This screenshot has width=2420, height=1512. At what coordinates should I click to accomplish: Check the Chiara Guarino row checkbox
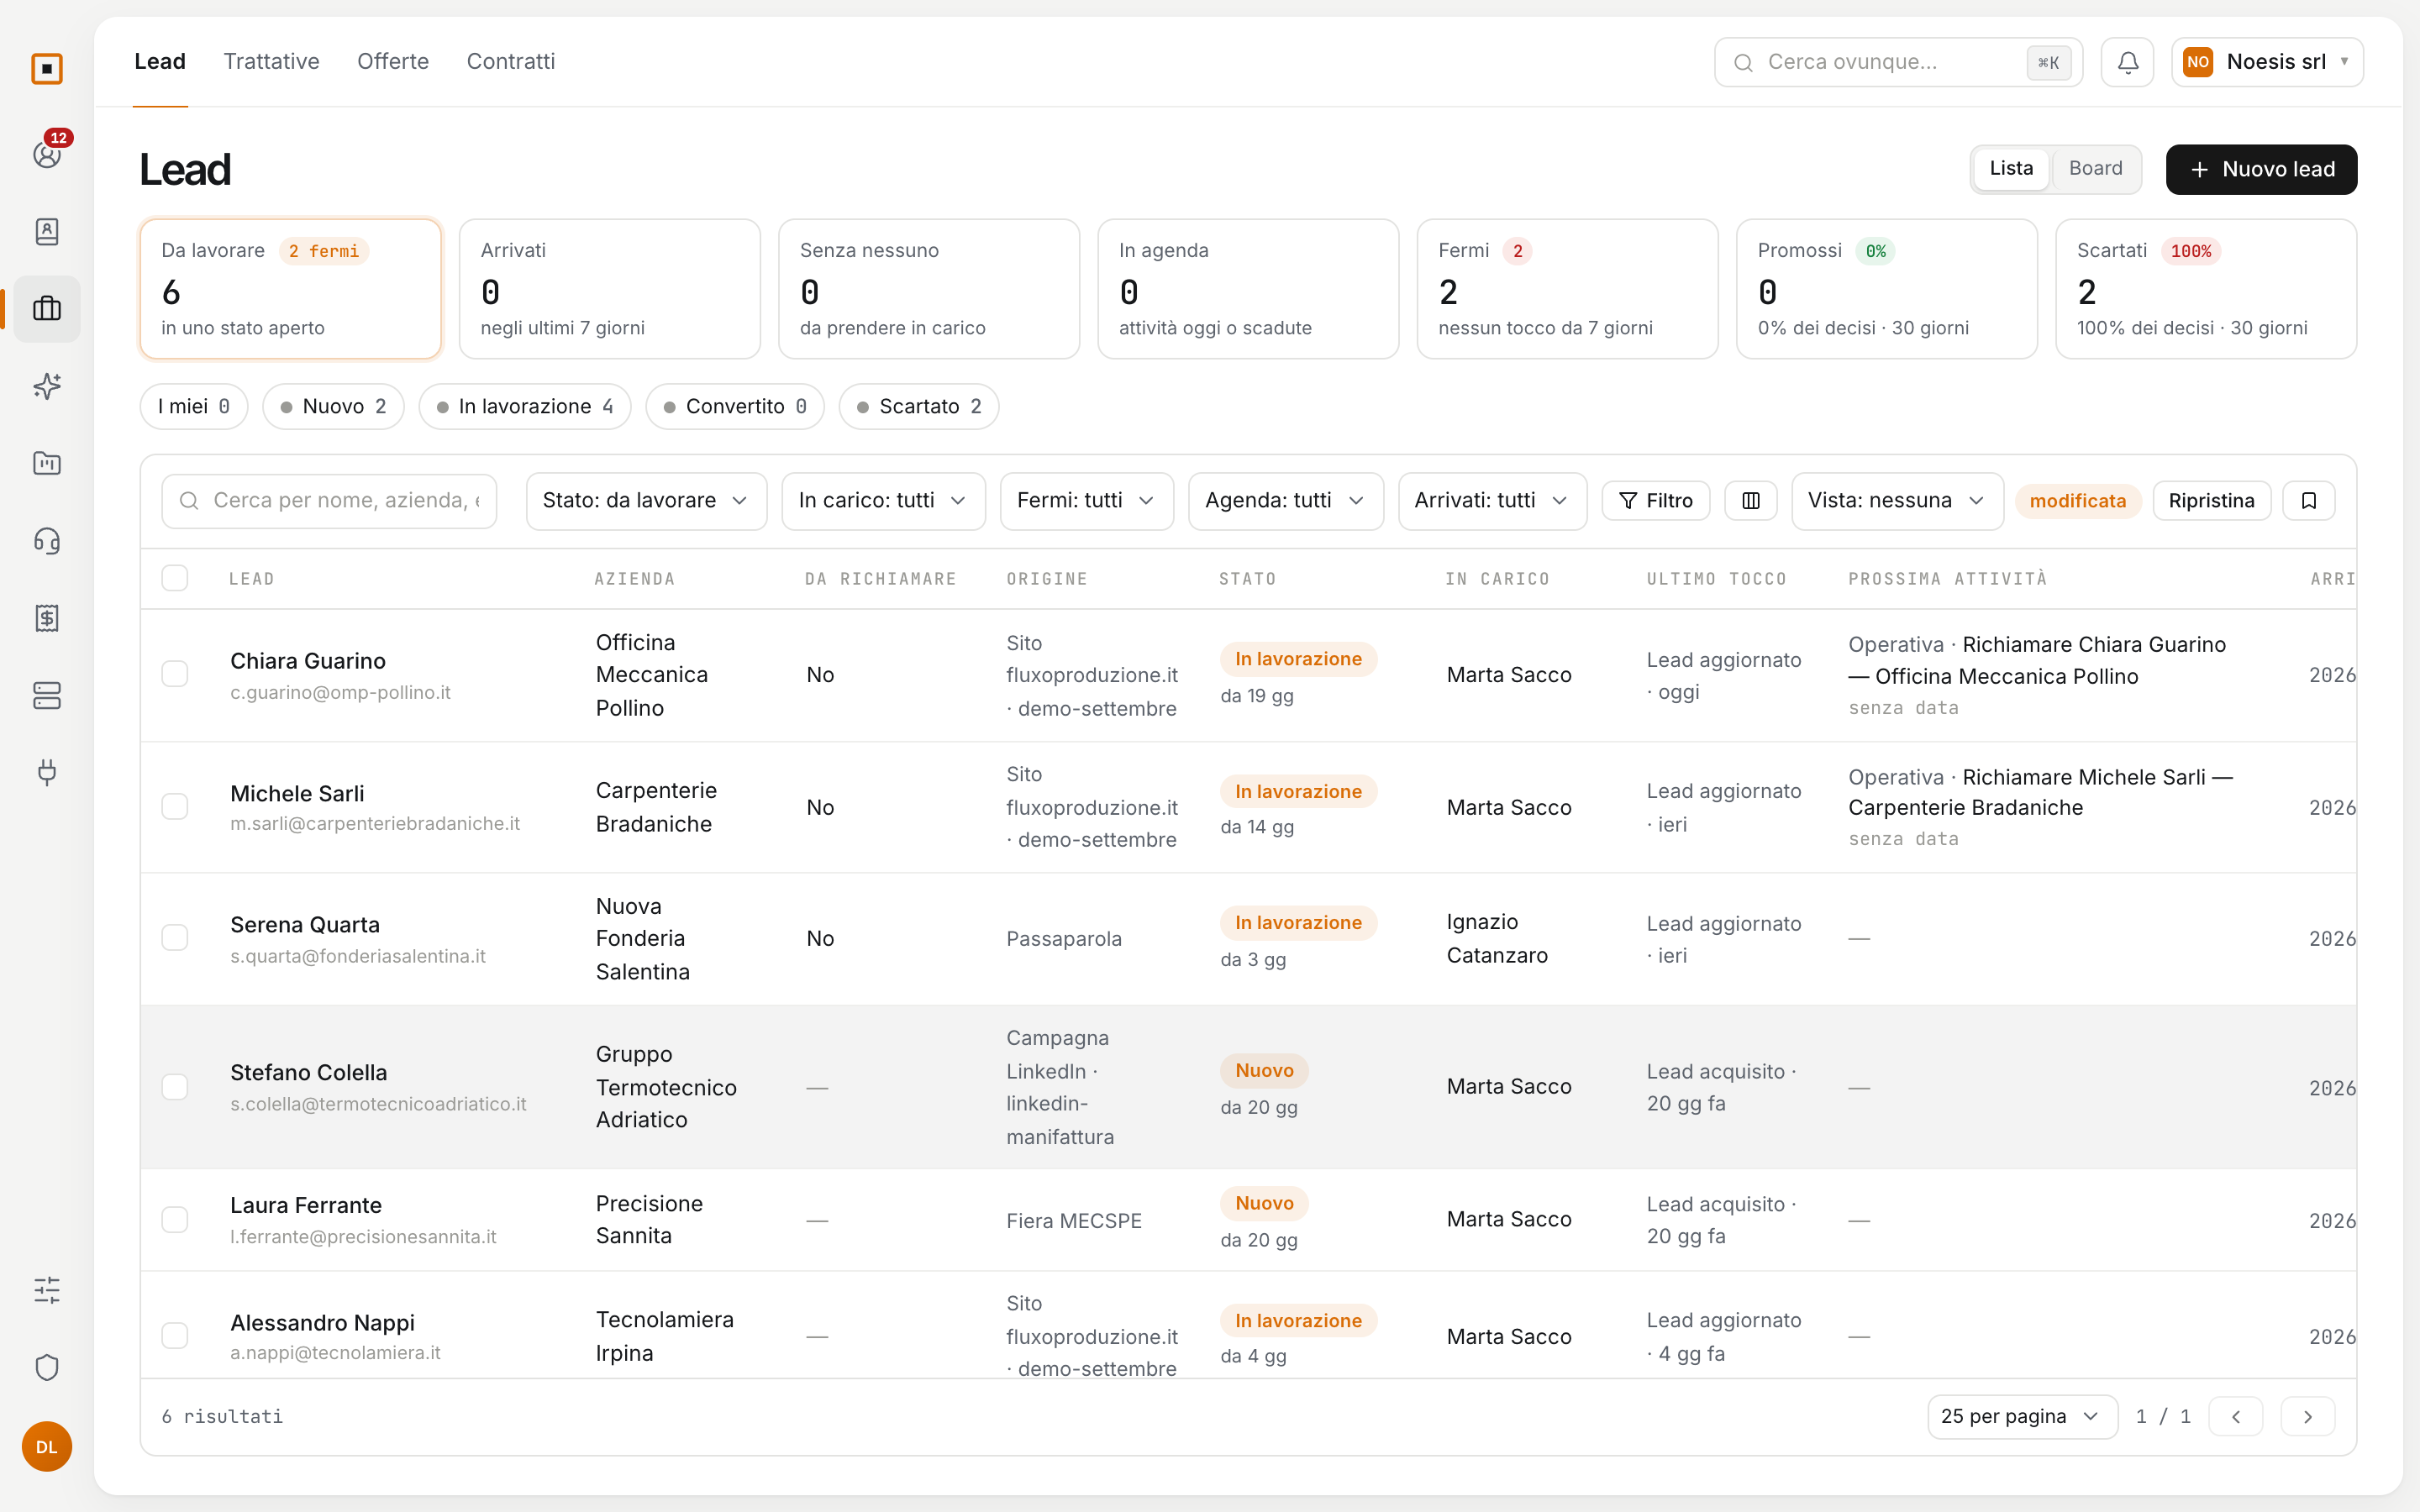(x=175, y=674)
